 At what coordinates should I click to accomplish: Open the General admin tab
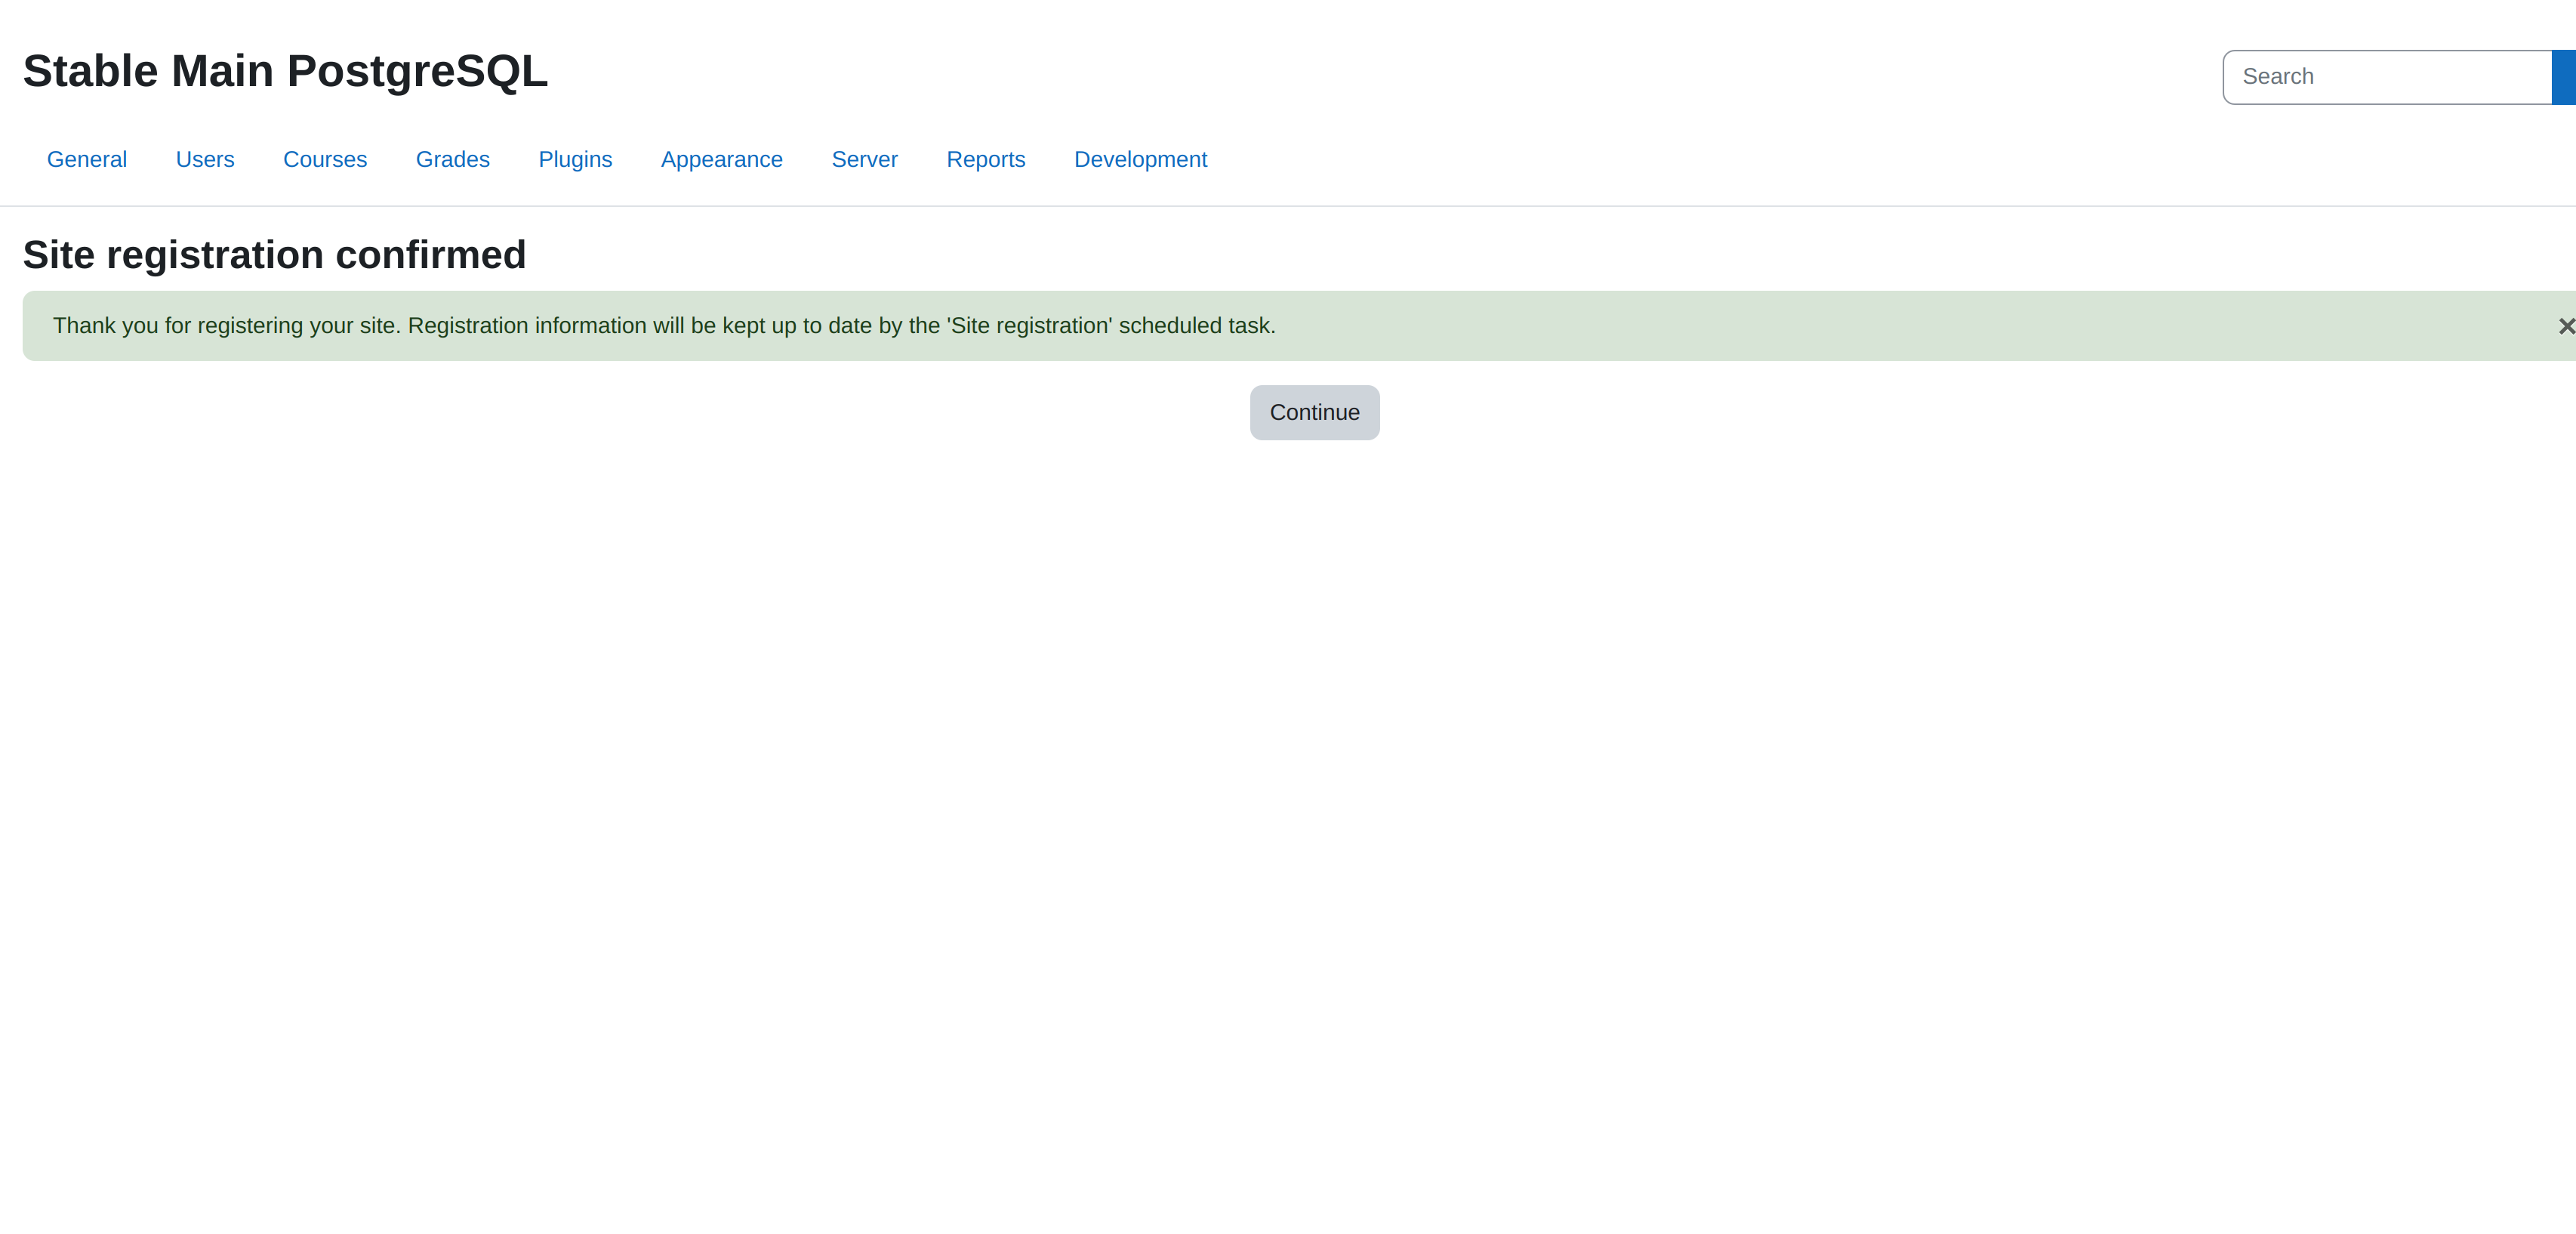[87, 160]
